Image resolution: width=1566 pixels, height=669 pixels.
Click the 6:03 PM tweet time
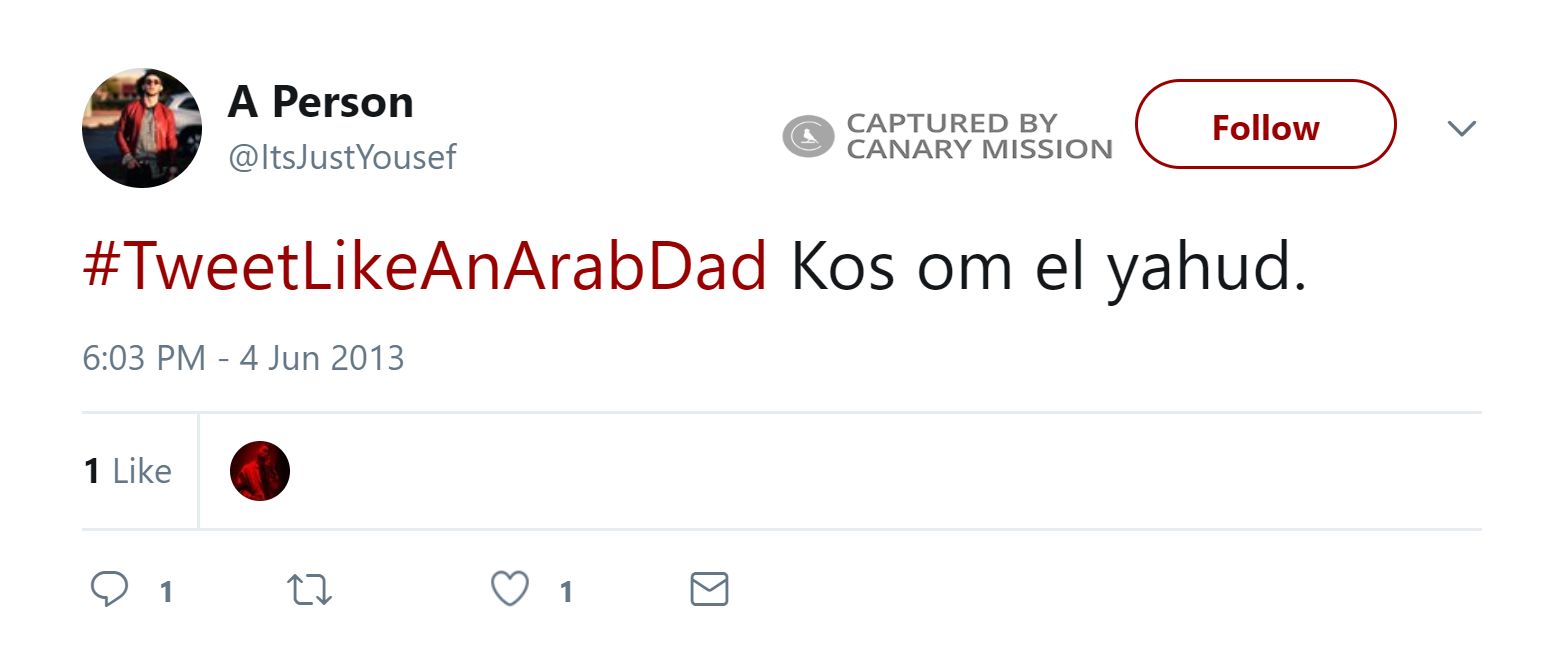click(144, 358)
